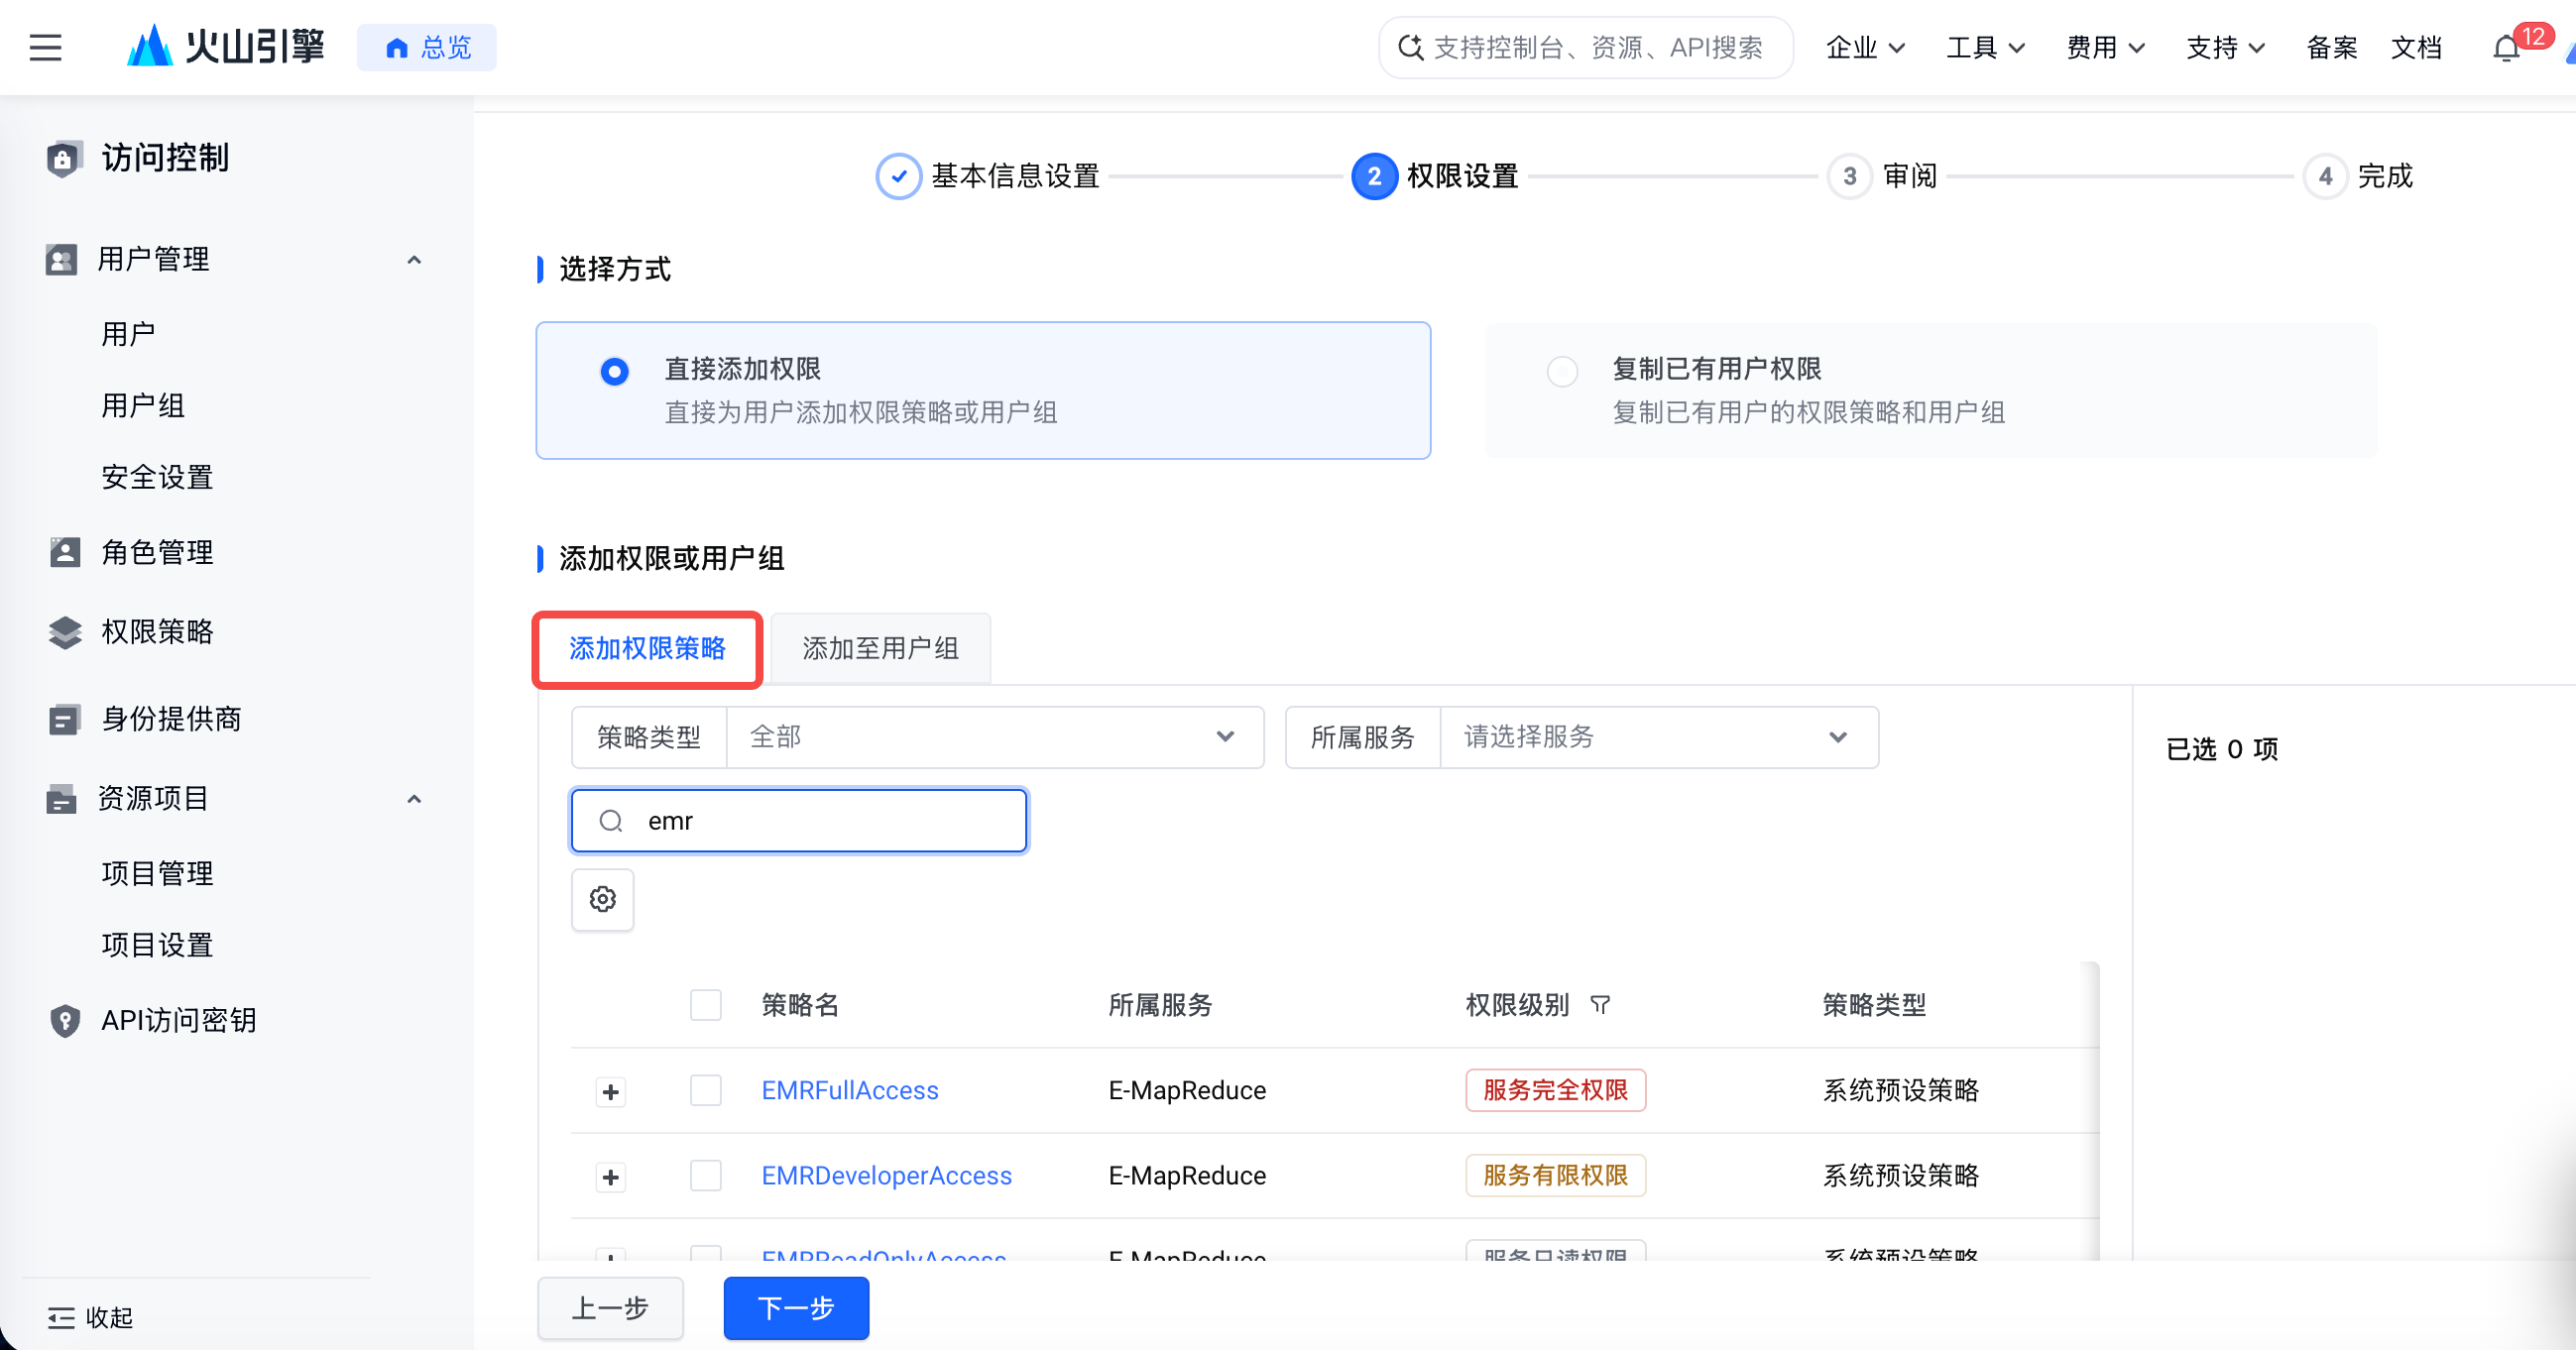Open the hamburger navigation menu
This screenshot has width=2576, height=1350.
tap(46, 47)
